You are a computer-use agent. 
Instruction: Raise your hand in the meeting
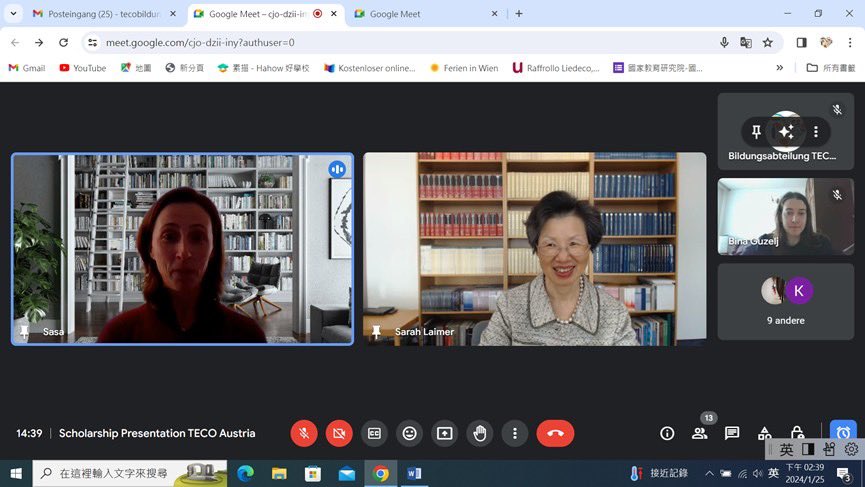[x=479, y=433]
